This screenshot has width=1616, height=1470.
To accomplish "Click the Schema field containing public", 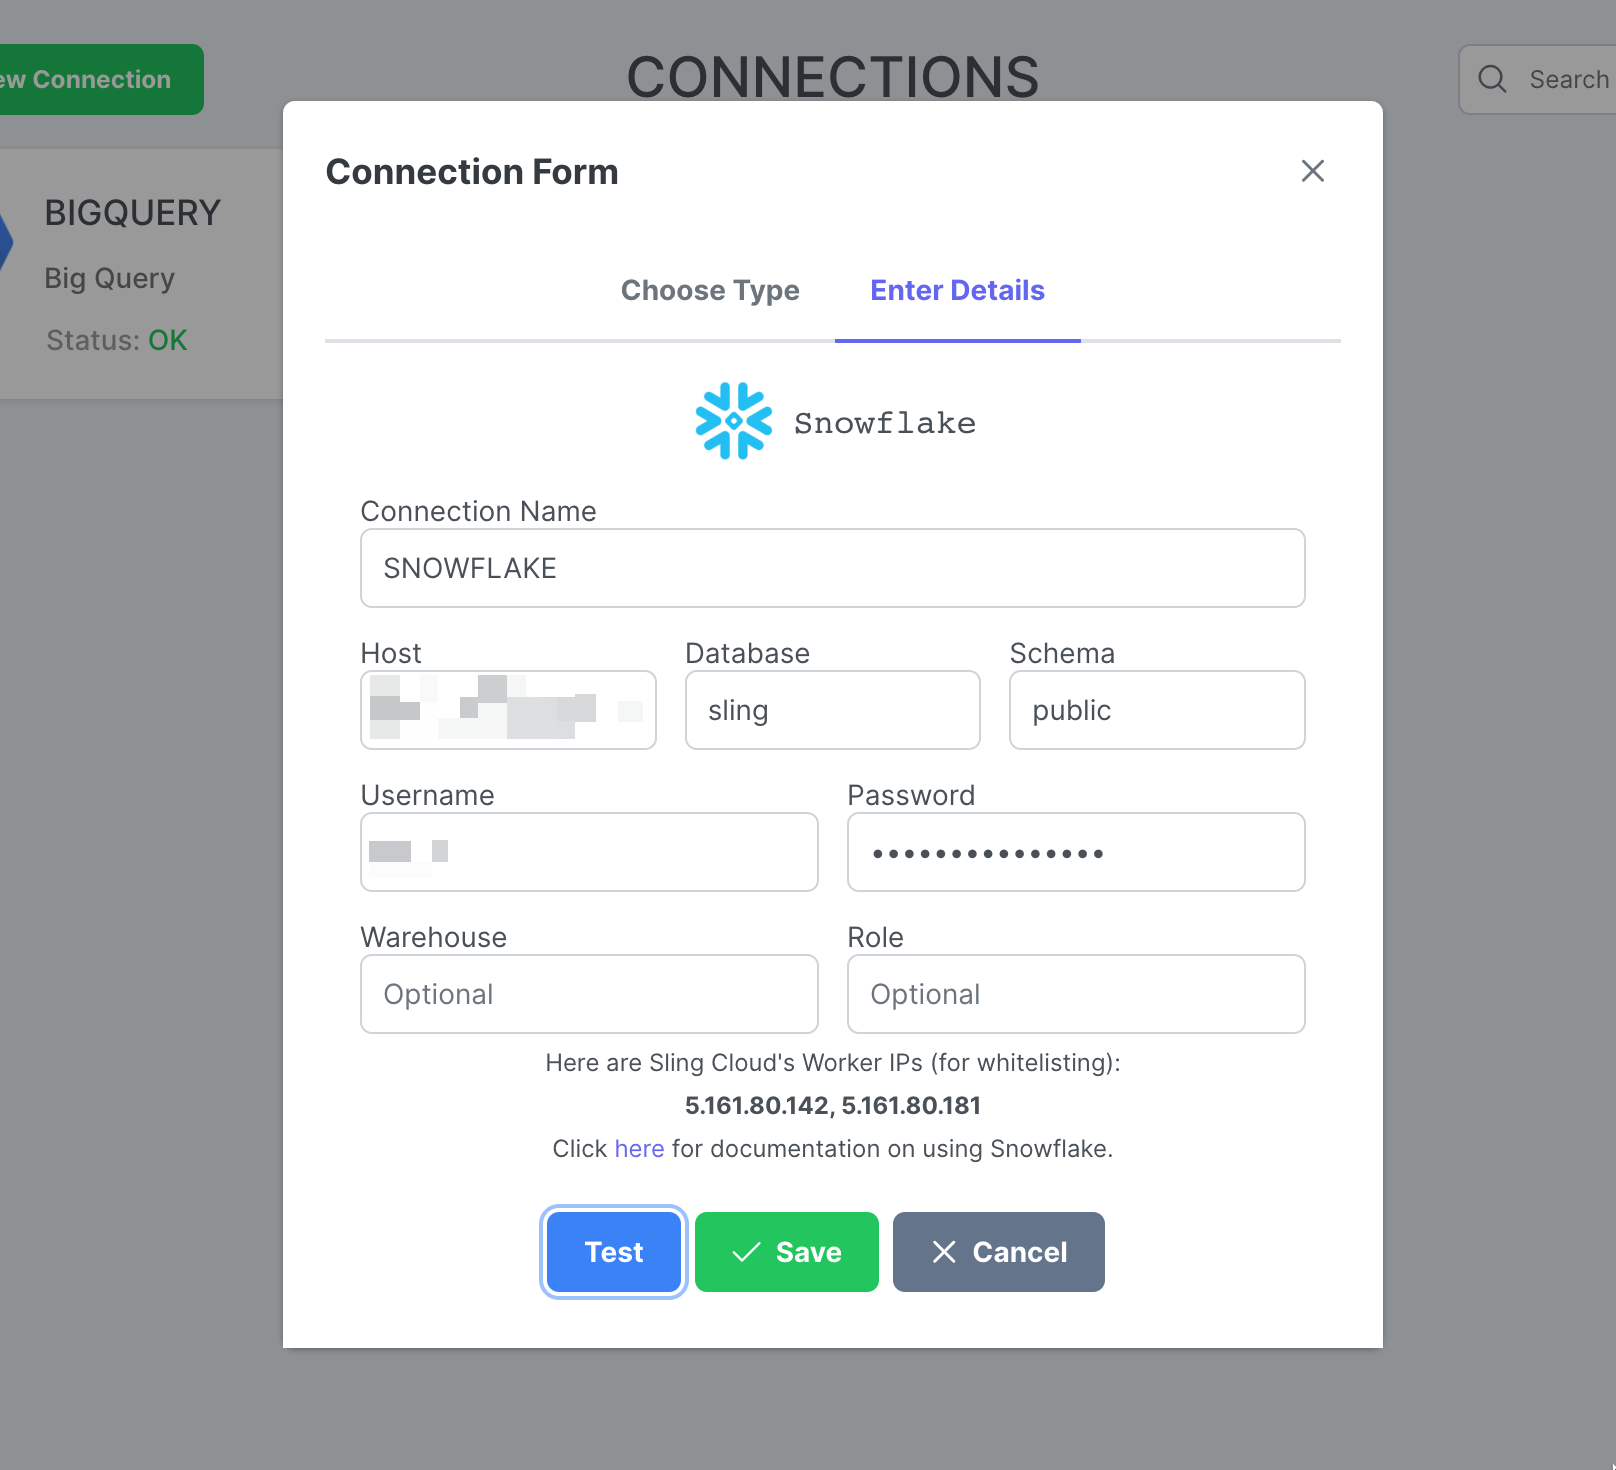I will 1157,710.
